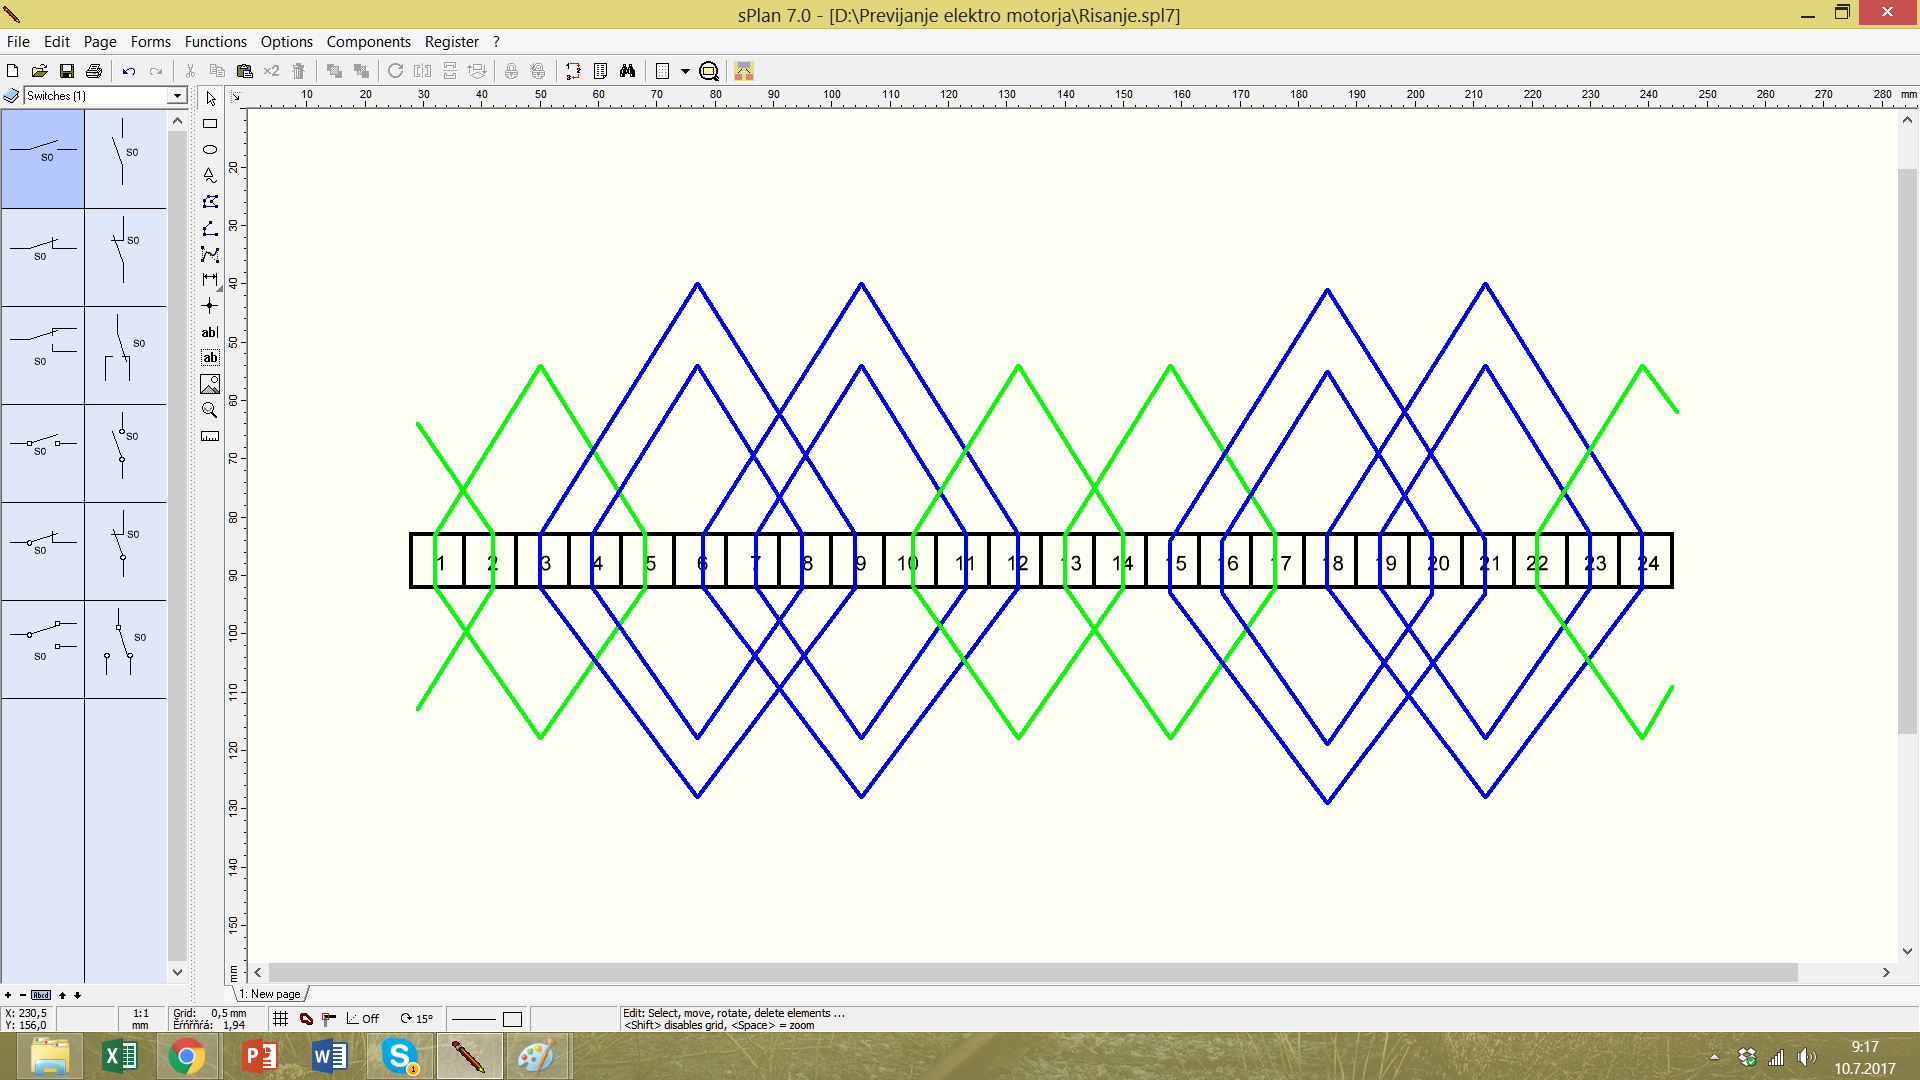
Task: Pick the zoom magnifier tool
Action: pos(210,410)
